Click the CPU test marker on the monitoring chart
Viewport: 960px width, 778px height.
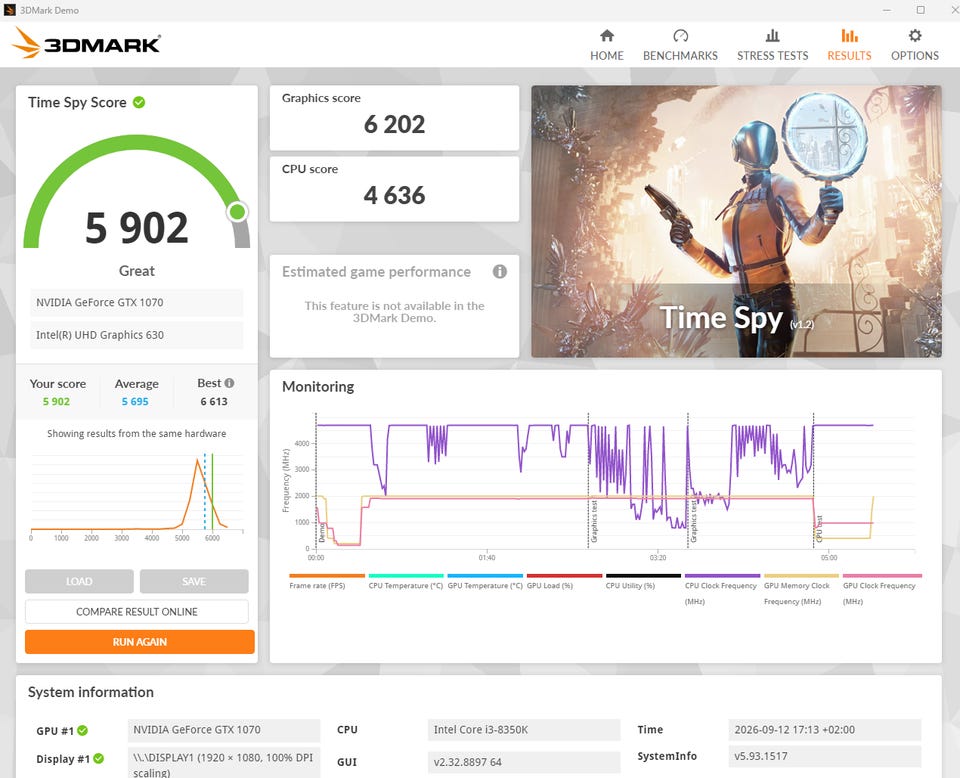[x=819, y=529]
